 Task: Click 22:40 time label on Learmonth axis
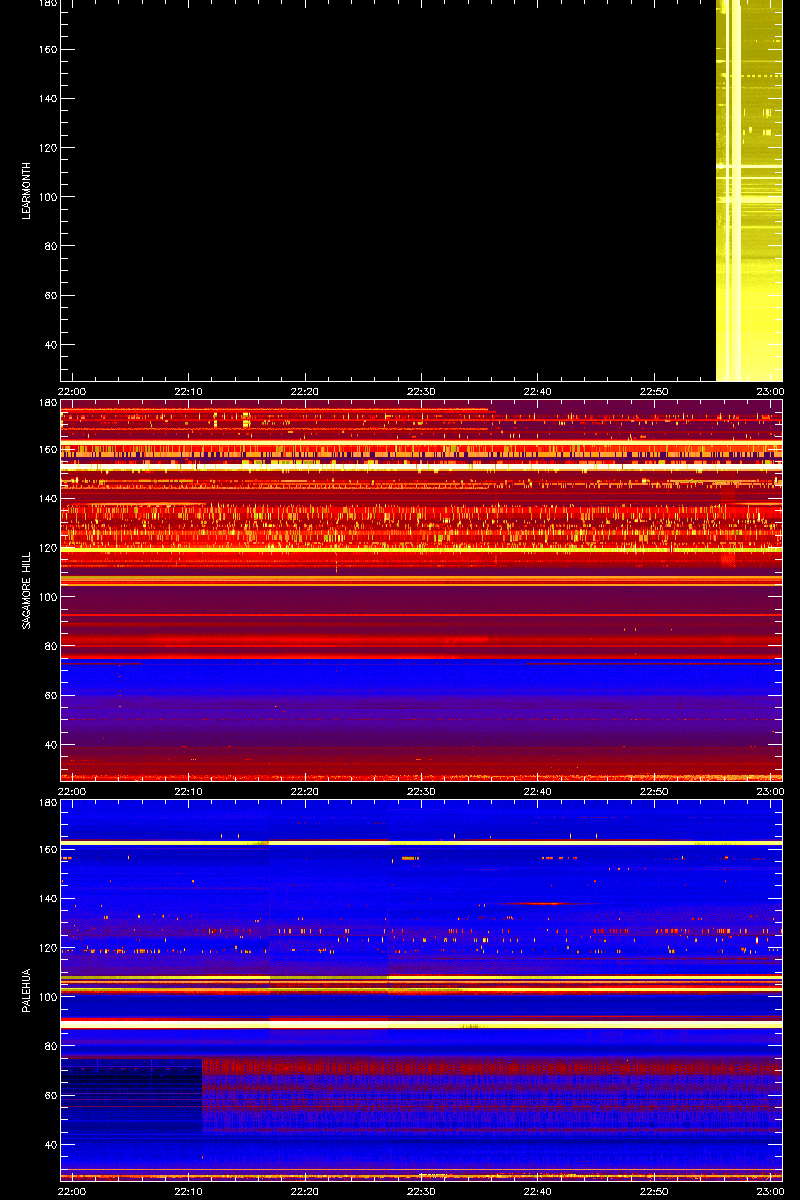[x=537, y=391]
